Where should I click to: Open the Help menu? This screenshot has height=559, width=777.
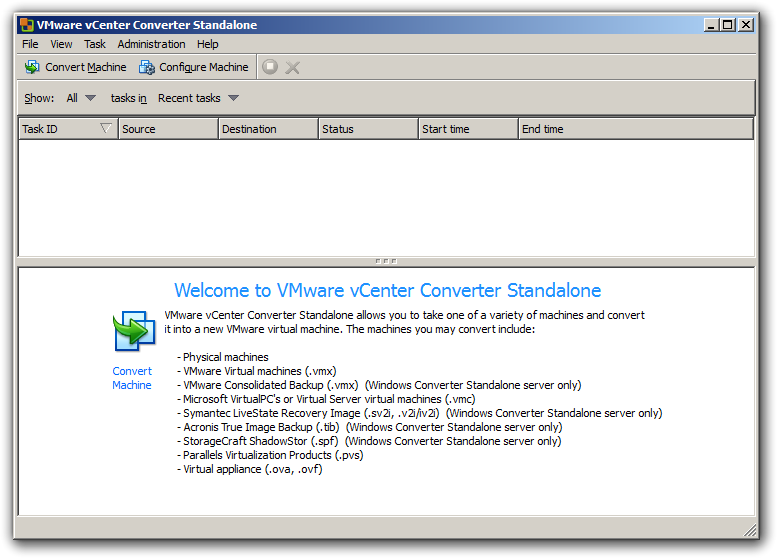pyautogui.click(x=207, y=44)
